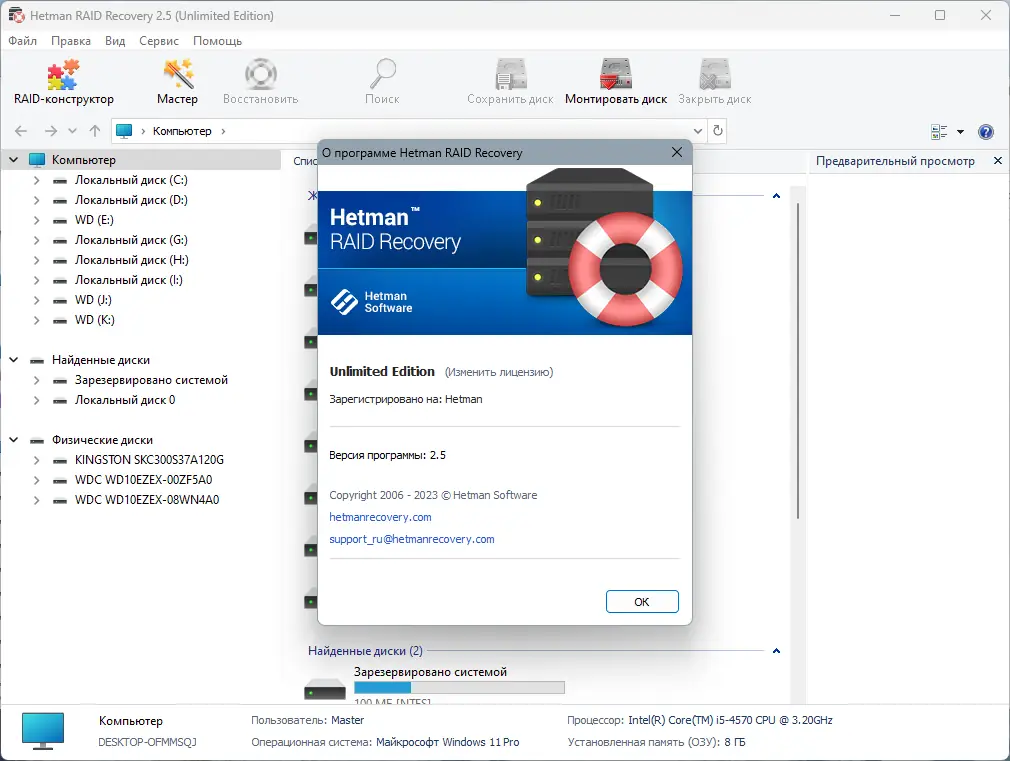Expand the WD (E:) tree node
This screenshot has width=1010, height=761.
coord(37,219)
